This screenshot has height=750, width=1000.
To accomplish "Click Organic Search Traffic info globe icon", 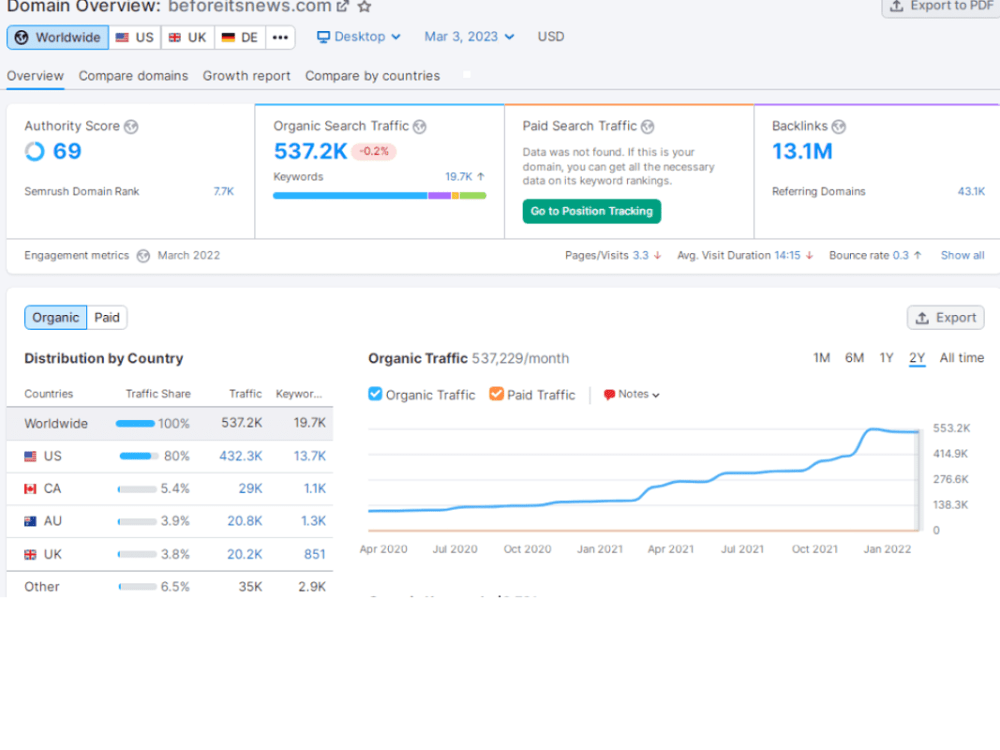I will (x=420, y=127).
